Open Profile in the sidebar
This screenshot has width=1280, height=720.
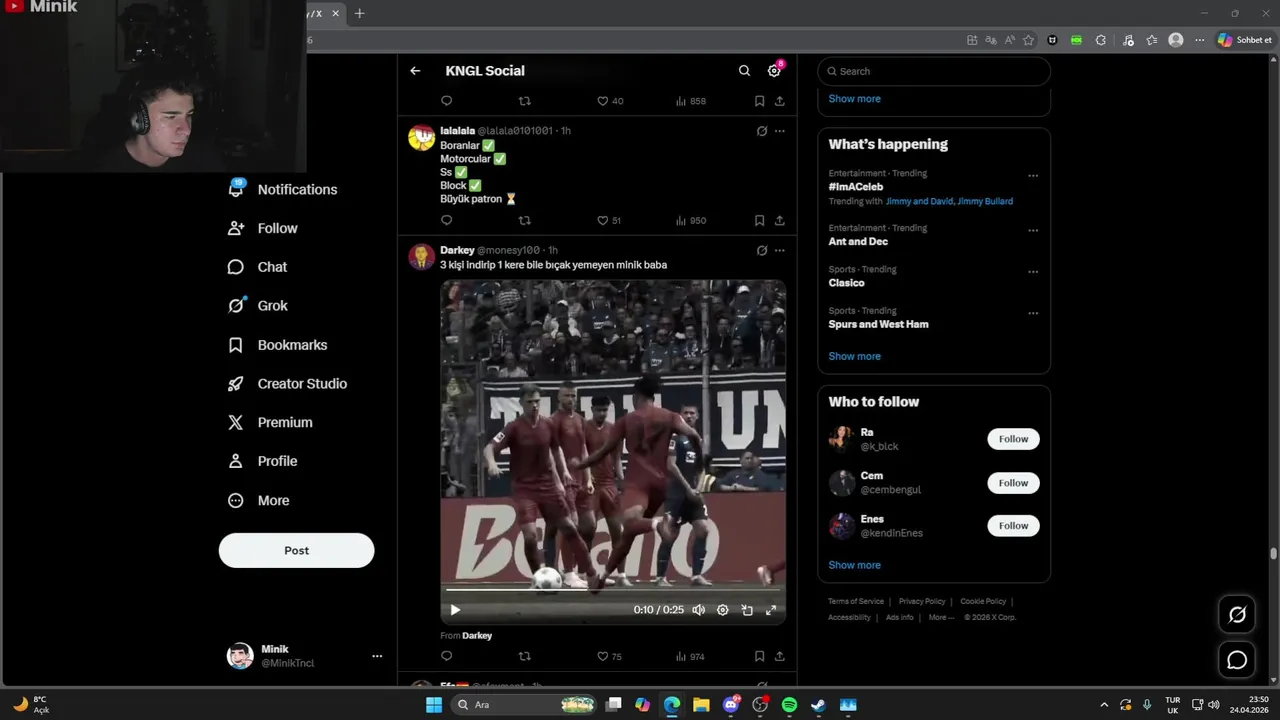click(x=263, y=461)
